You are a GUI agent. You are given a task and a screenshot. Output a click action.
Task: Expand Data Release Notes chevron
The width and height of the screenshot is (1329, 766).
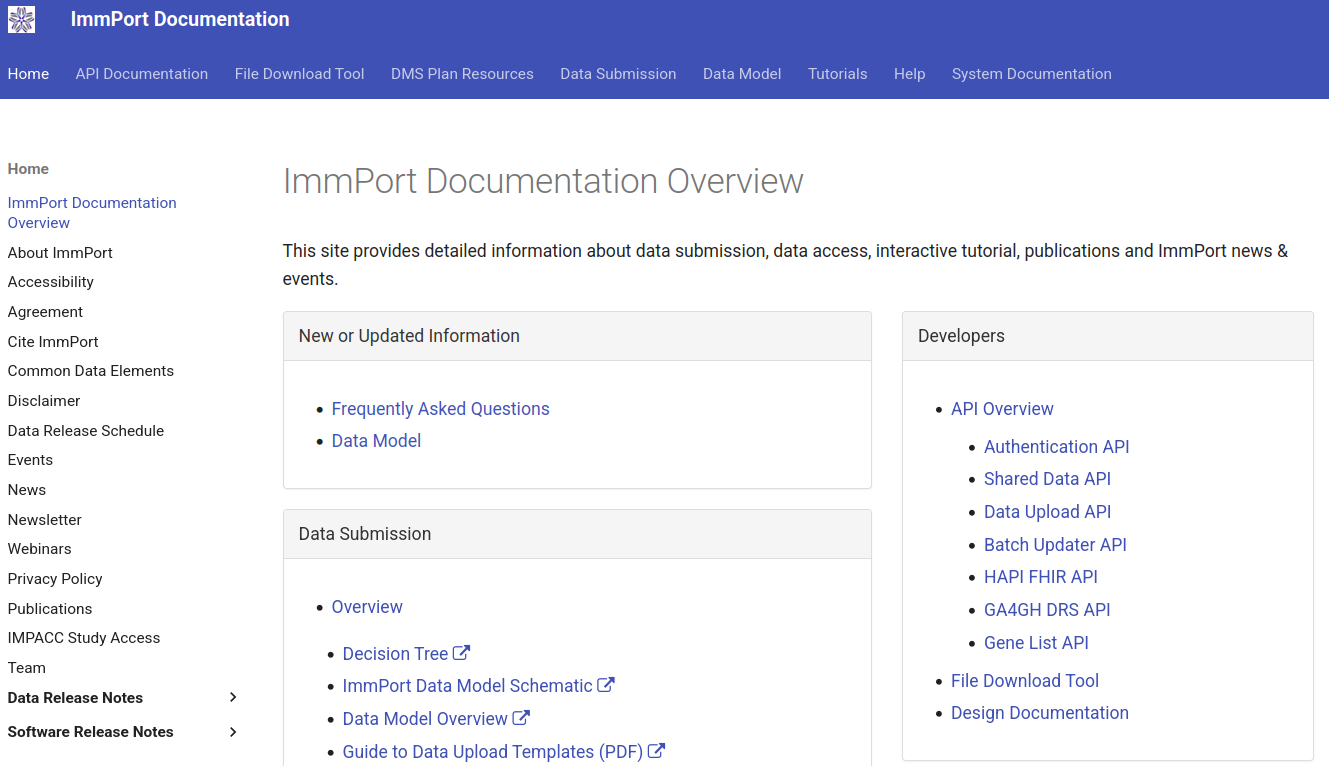pyautogui.click(x=233, y=697)
